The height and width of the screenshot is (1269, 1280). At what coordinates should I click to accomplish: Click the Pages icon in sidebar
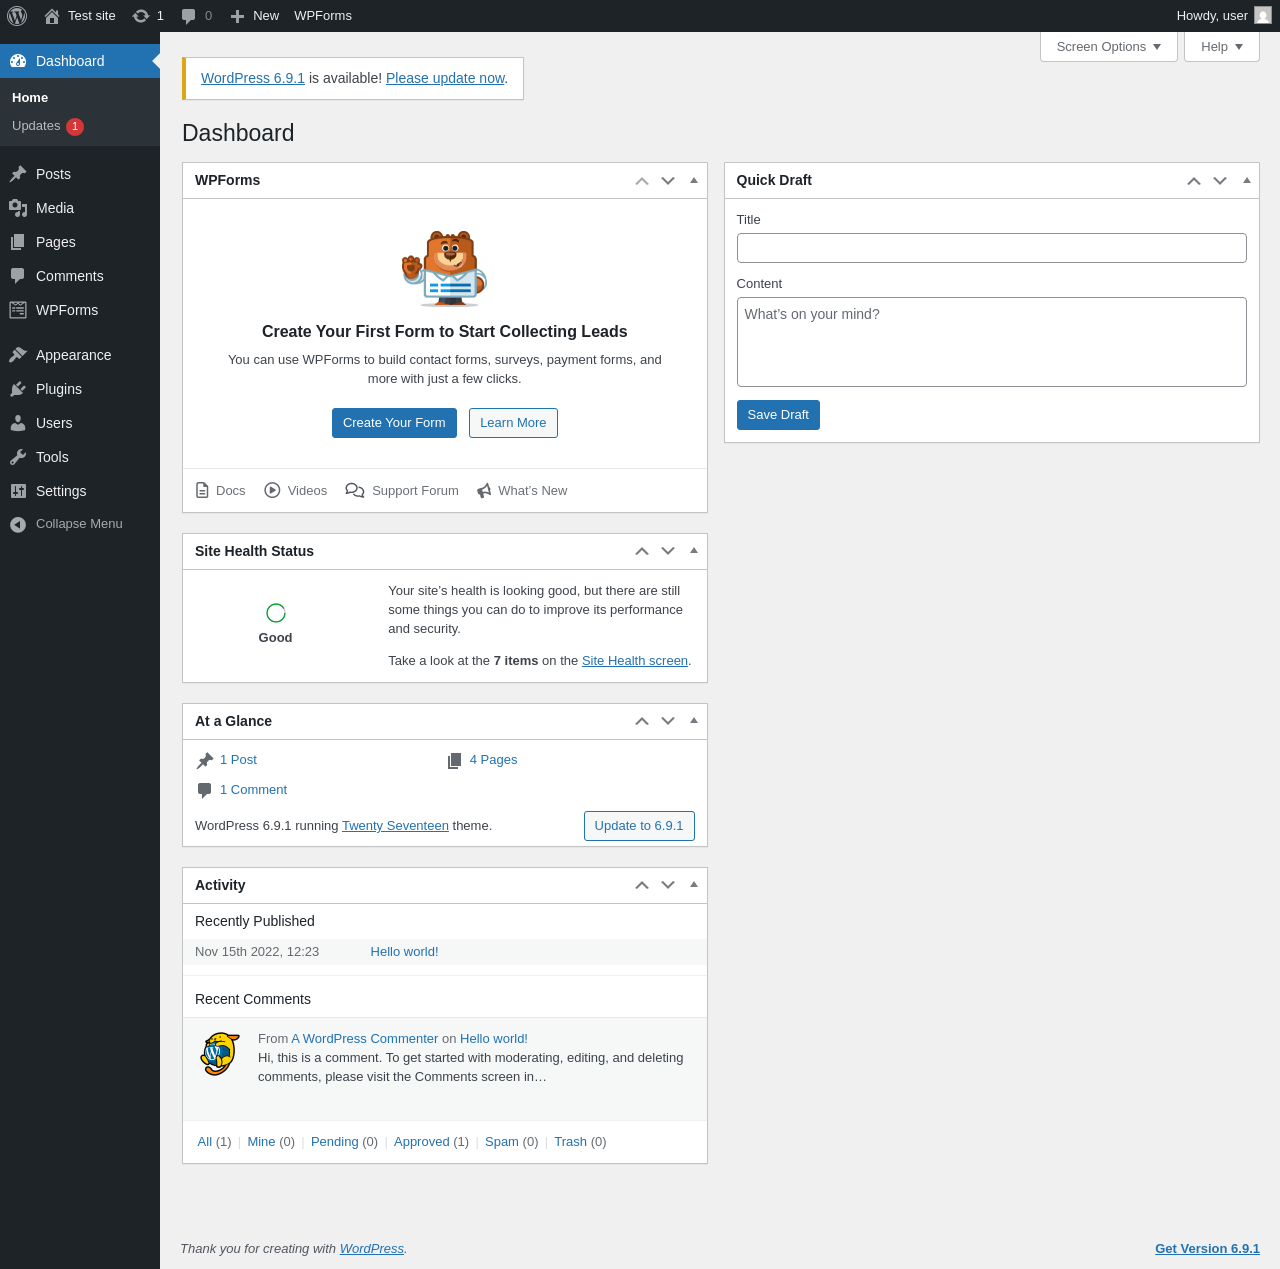[18, 242]
